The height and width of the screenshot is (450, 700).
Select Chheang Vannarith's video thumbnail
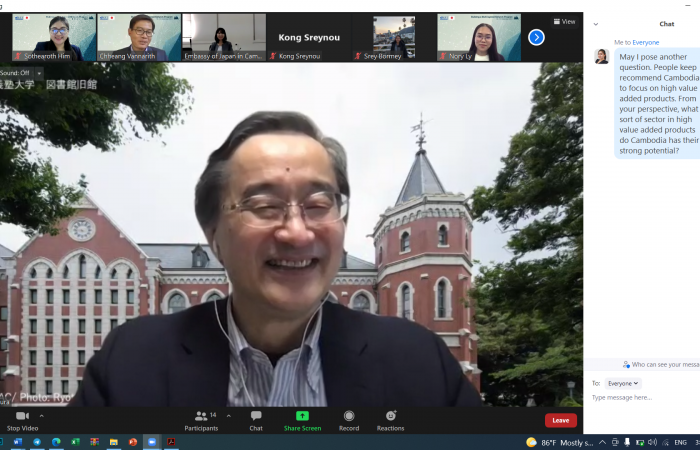point(139,37)
